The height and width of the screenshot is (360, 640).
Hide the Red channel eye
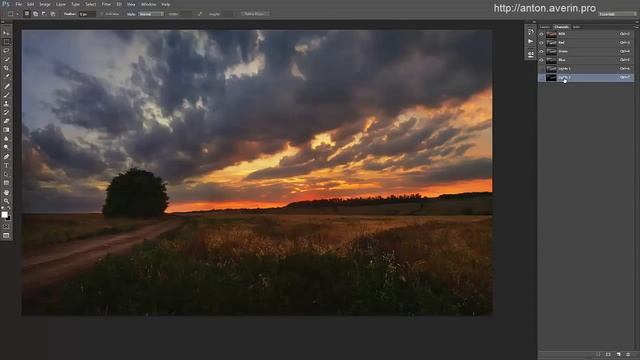pyautogui.click(x=542, y=43)
